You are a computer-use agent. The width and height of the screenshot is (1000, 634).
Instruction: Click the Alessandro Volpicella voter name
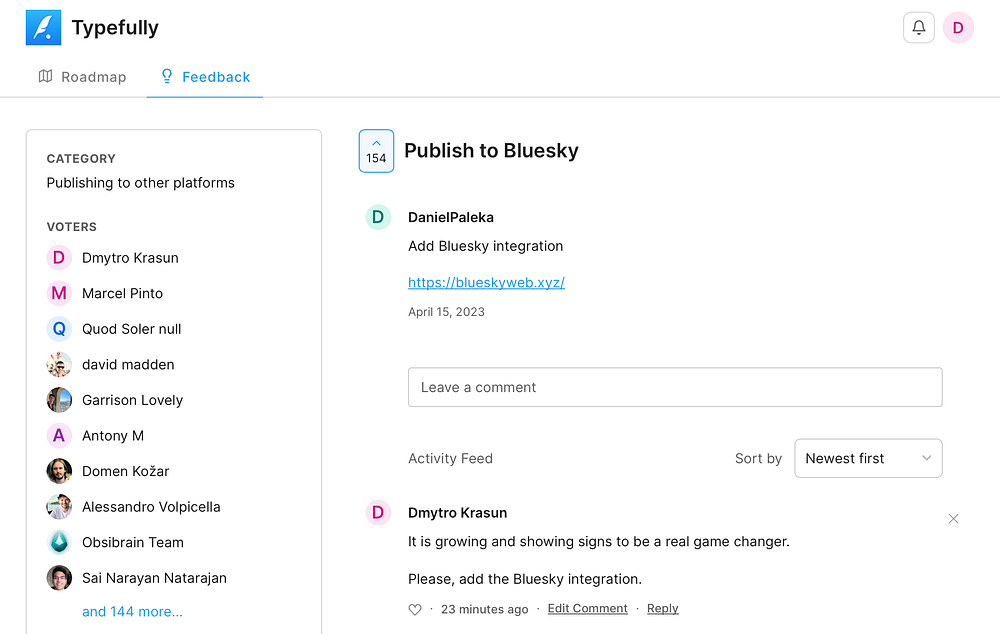point(151,507)
